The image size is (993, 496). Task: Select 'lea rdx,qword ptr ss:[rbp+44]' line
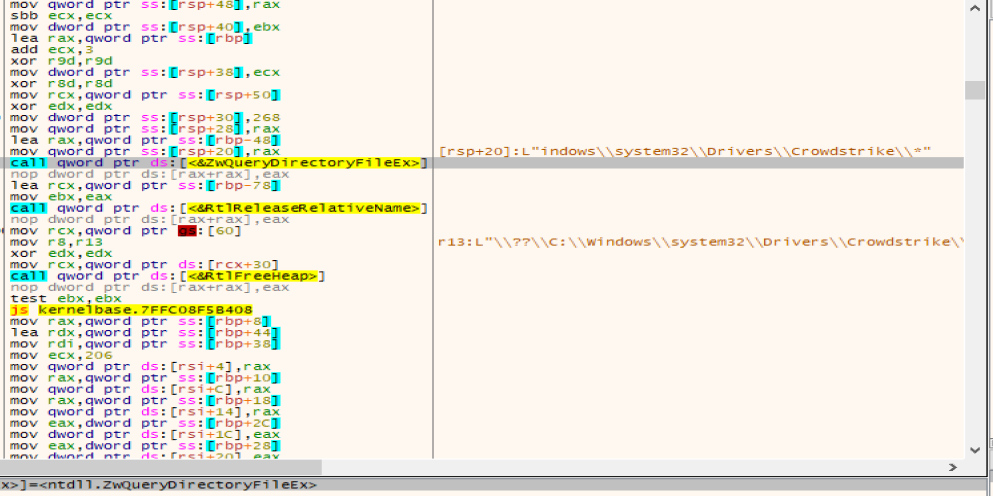pos(145,333)
